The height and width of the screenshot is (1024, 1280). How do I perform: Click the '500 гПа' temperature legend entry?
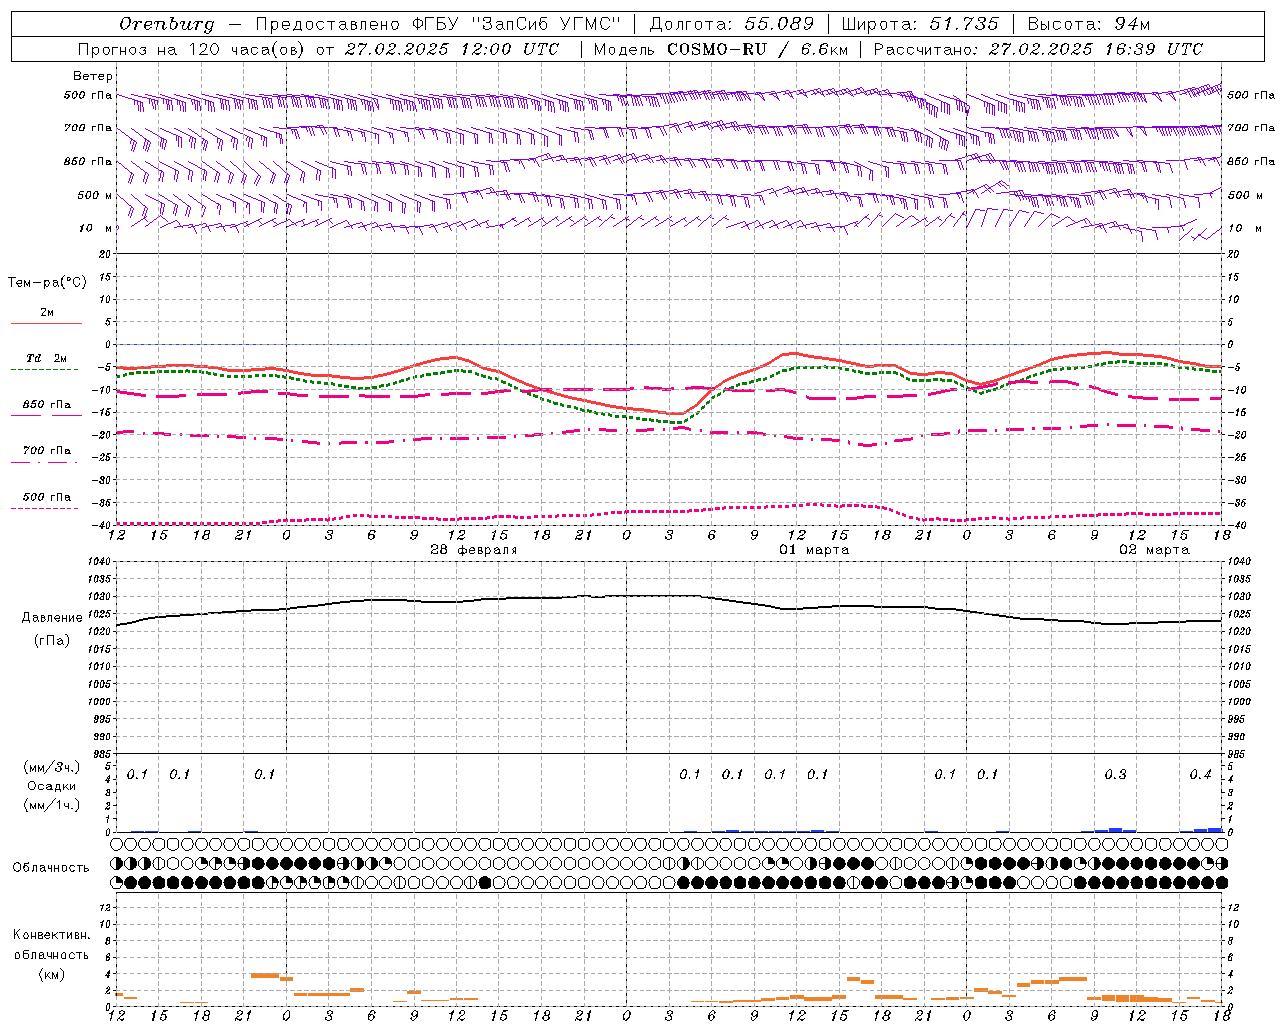click(x=47, y=496)
